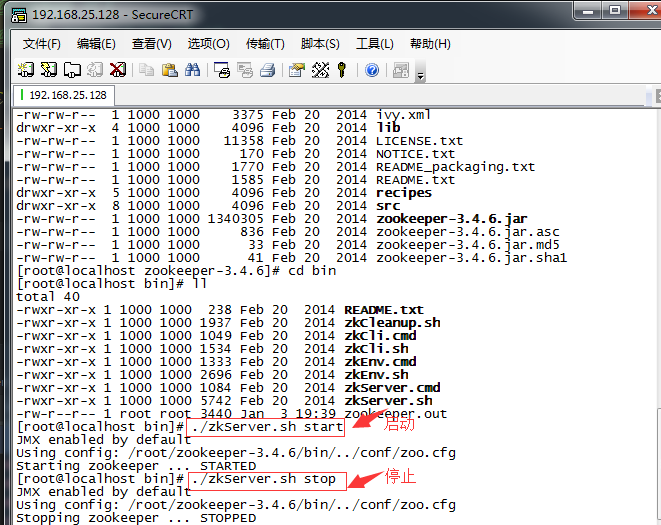The height and width of the screenshot is (525, 661).
Task: Open Help with the blue question icon
Action: [x=372, y=70]
